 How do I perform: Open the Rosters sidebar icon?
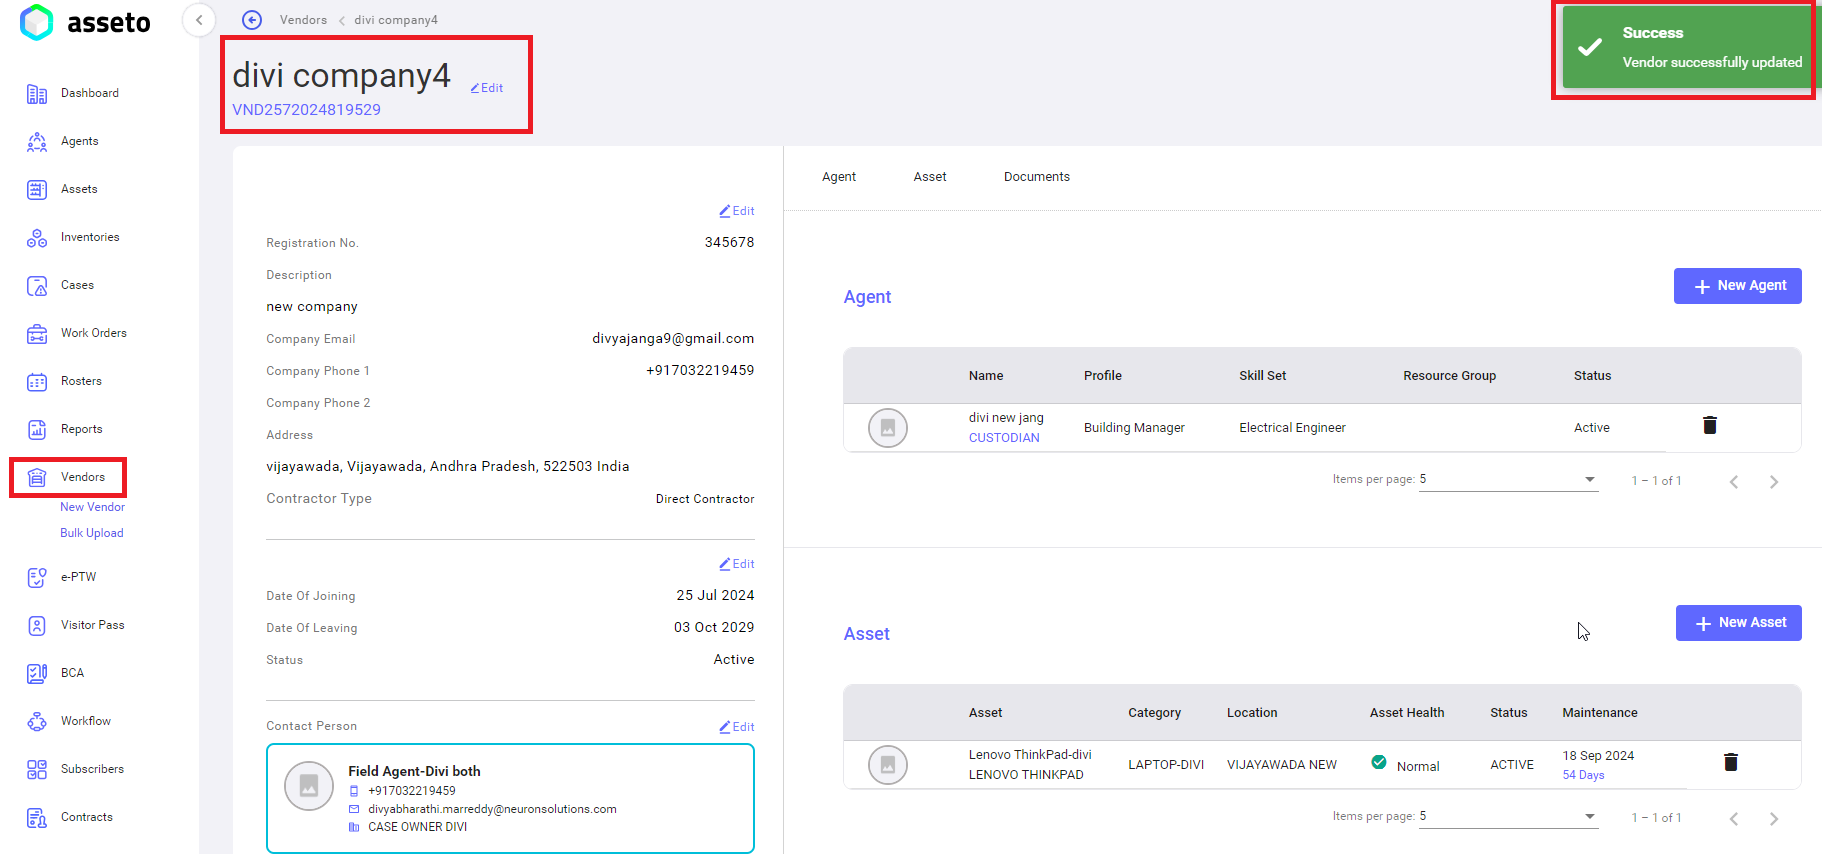[x=37, y=382]
